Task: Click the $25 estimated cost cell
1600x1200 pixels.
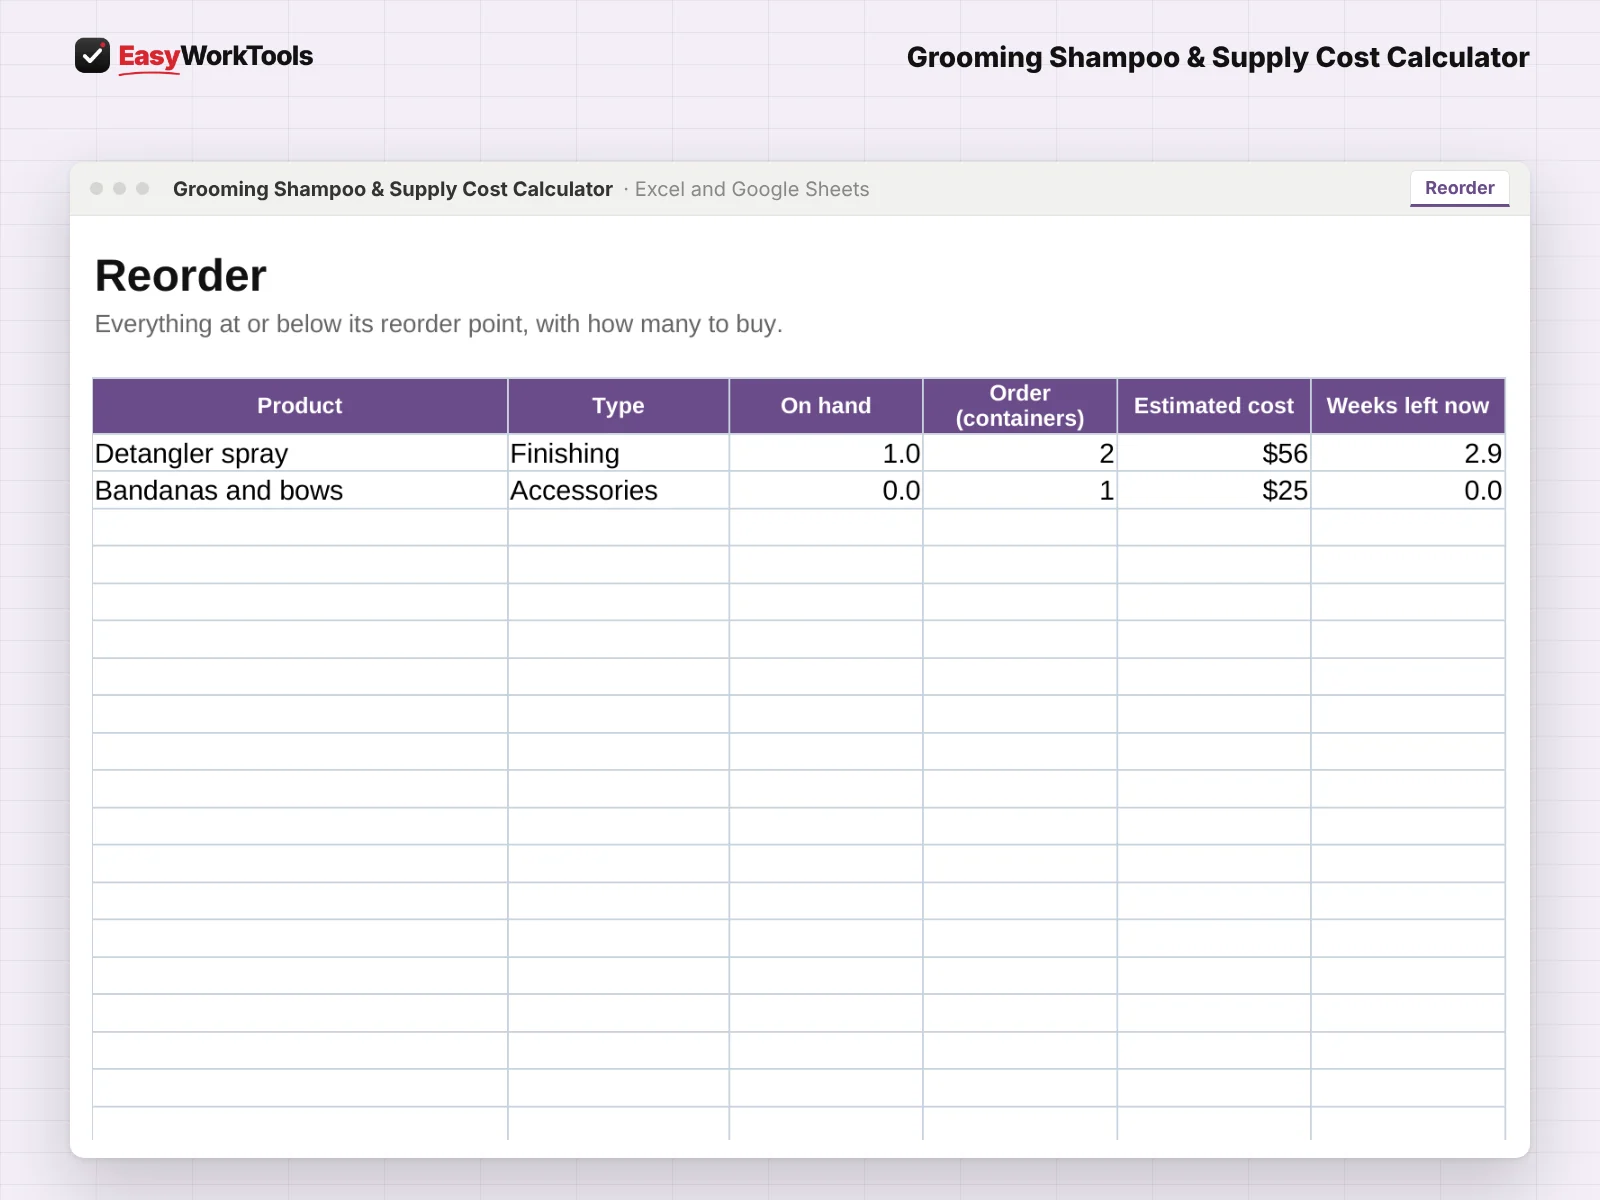Action: pos(1214,490)
